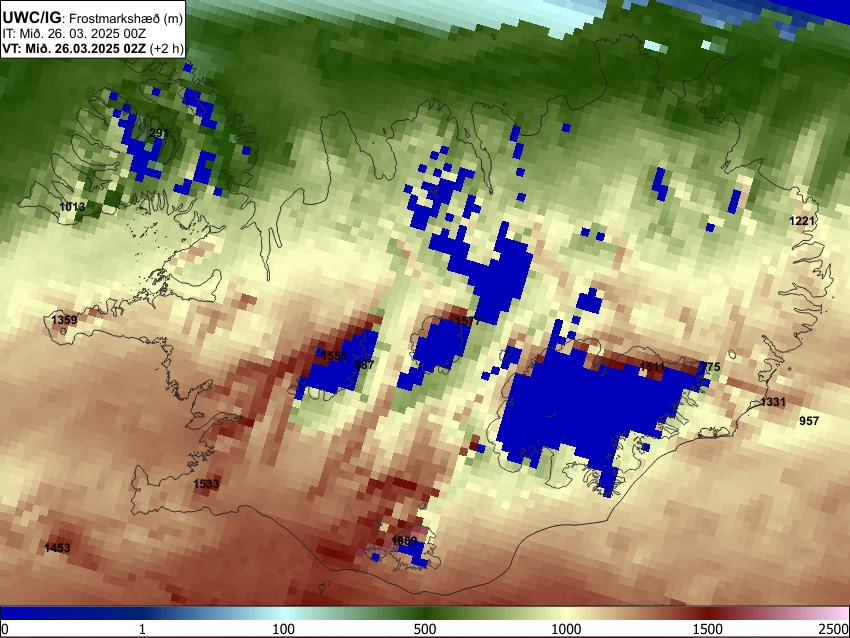Click the map value 1969

(404, 540)
